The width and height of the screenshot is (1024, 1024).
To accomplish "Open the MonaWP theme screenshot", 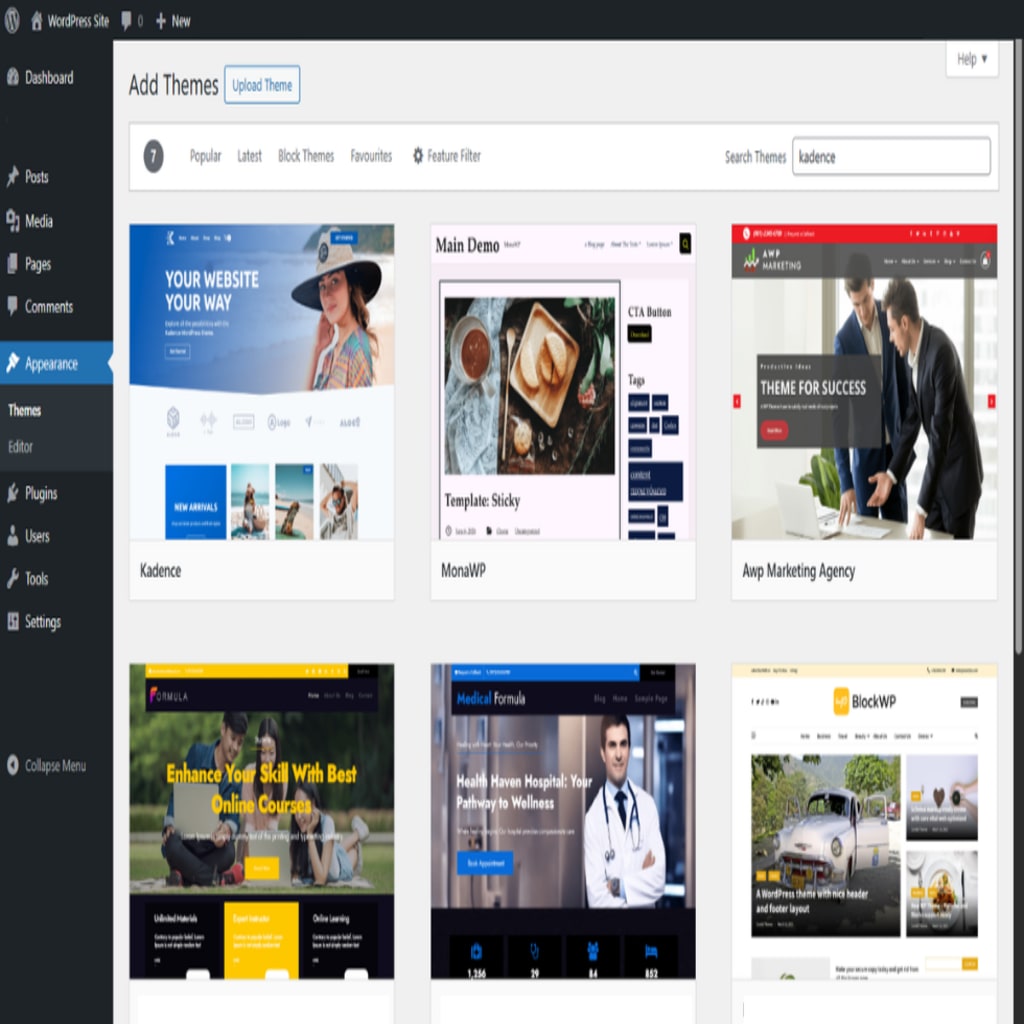I will pos(563,382).
